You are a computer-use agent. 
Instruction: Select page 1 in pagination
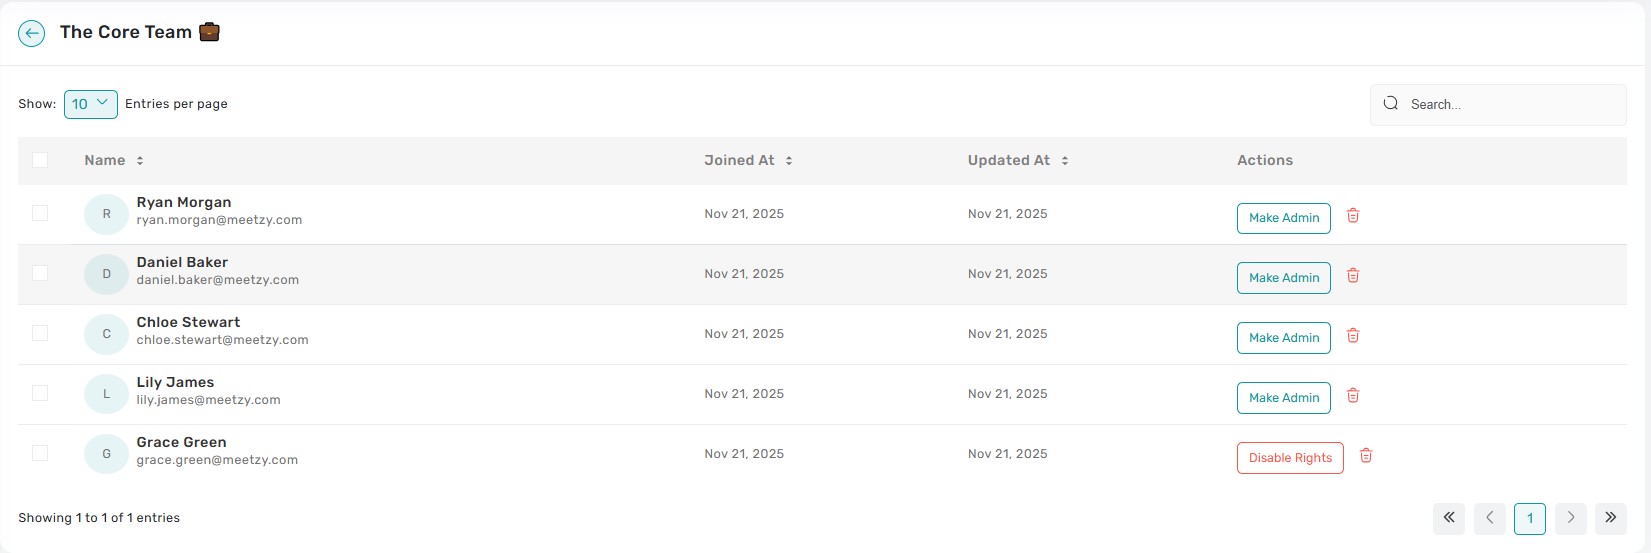click(1530, 518)
